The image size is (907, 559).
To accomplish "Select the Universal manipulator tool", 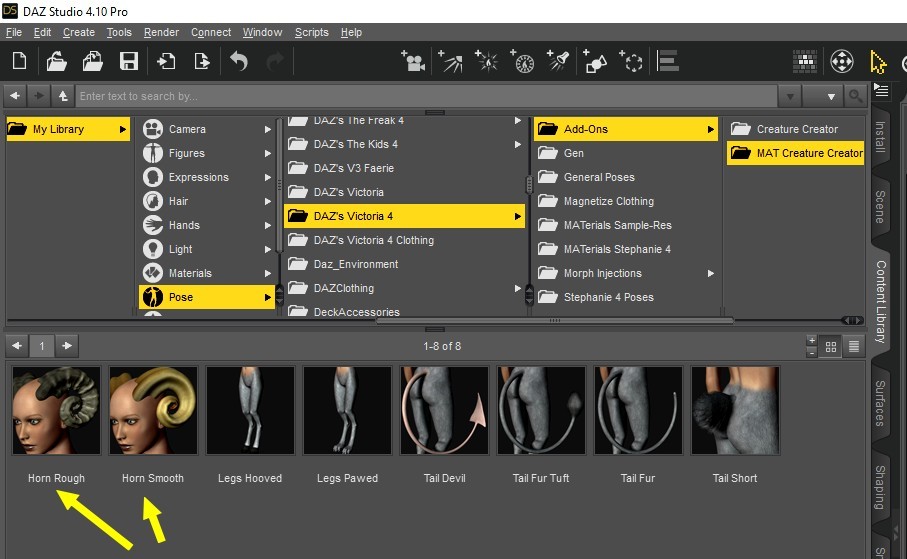I will click(842, 61).
